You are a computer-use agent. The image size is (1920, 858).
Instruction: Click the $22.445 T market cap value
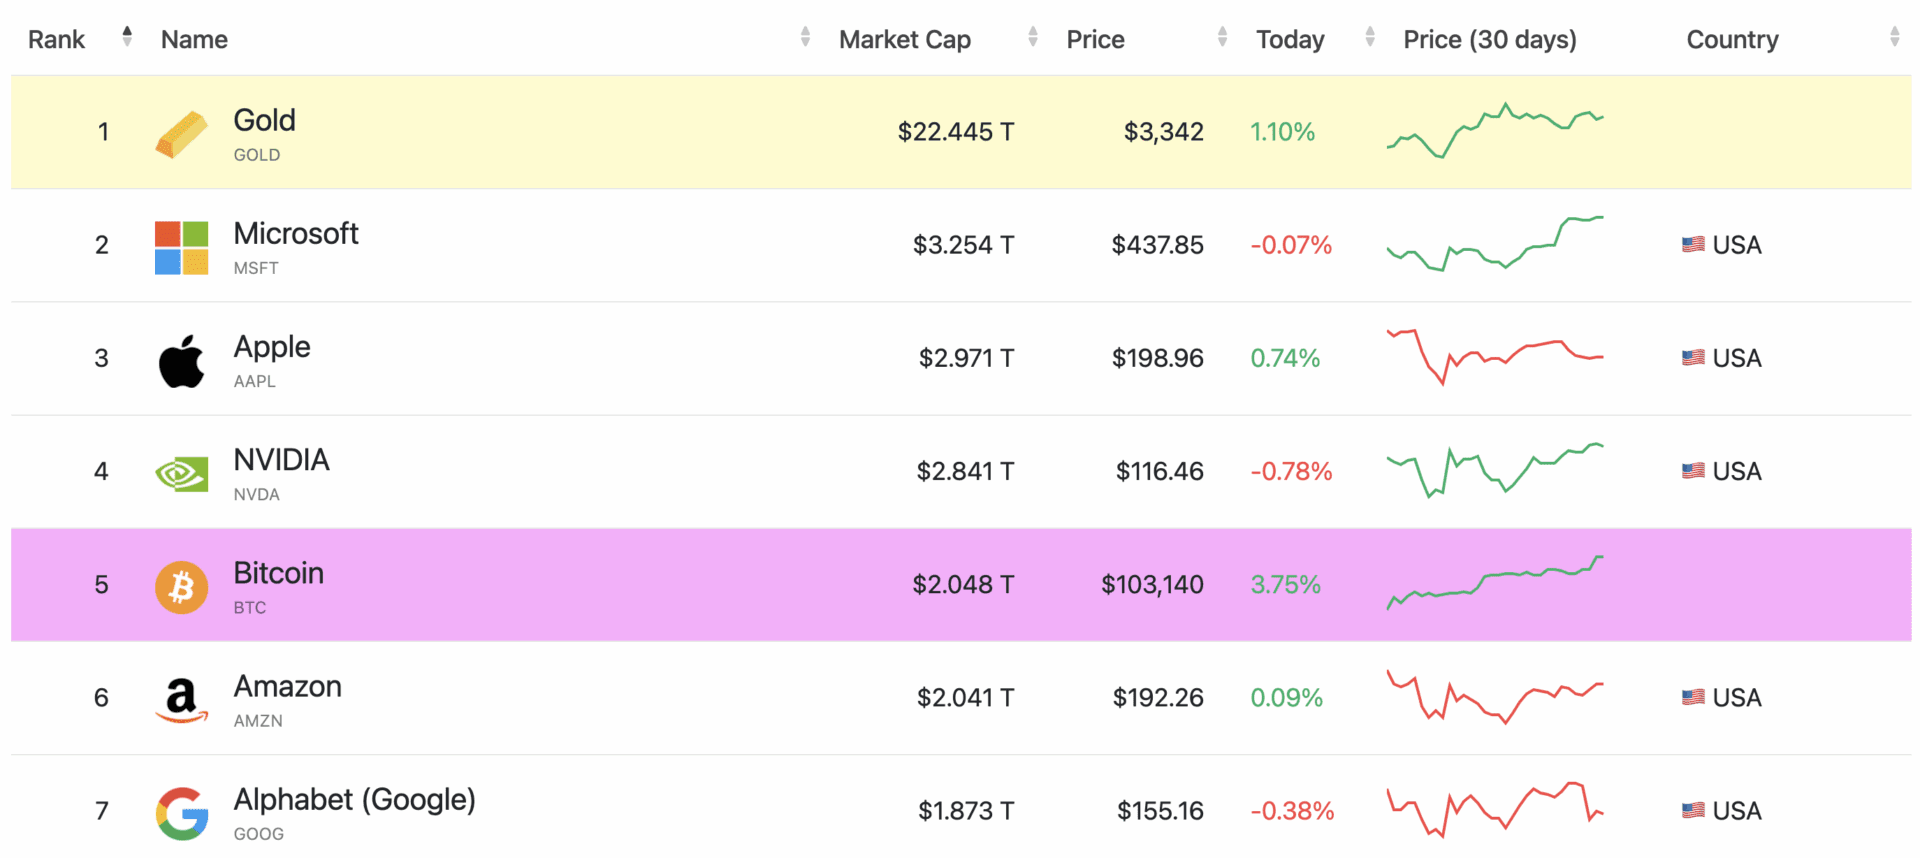pos(956,132)
